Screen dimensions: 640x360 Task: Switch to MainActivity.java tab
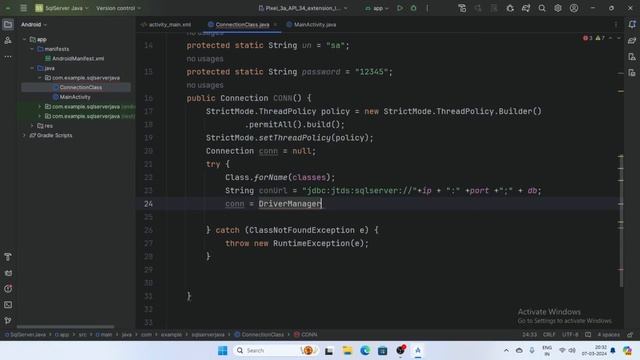(x=312, y=24)
